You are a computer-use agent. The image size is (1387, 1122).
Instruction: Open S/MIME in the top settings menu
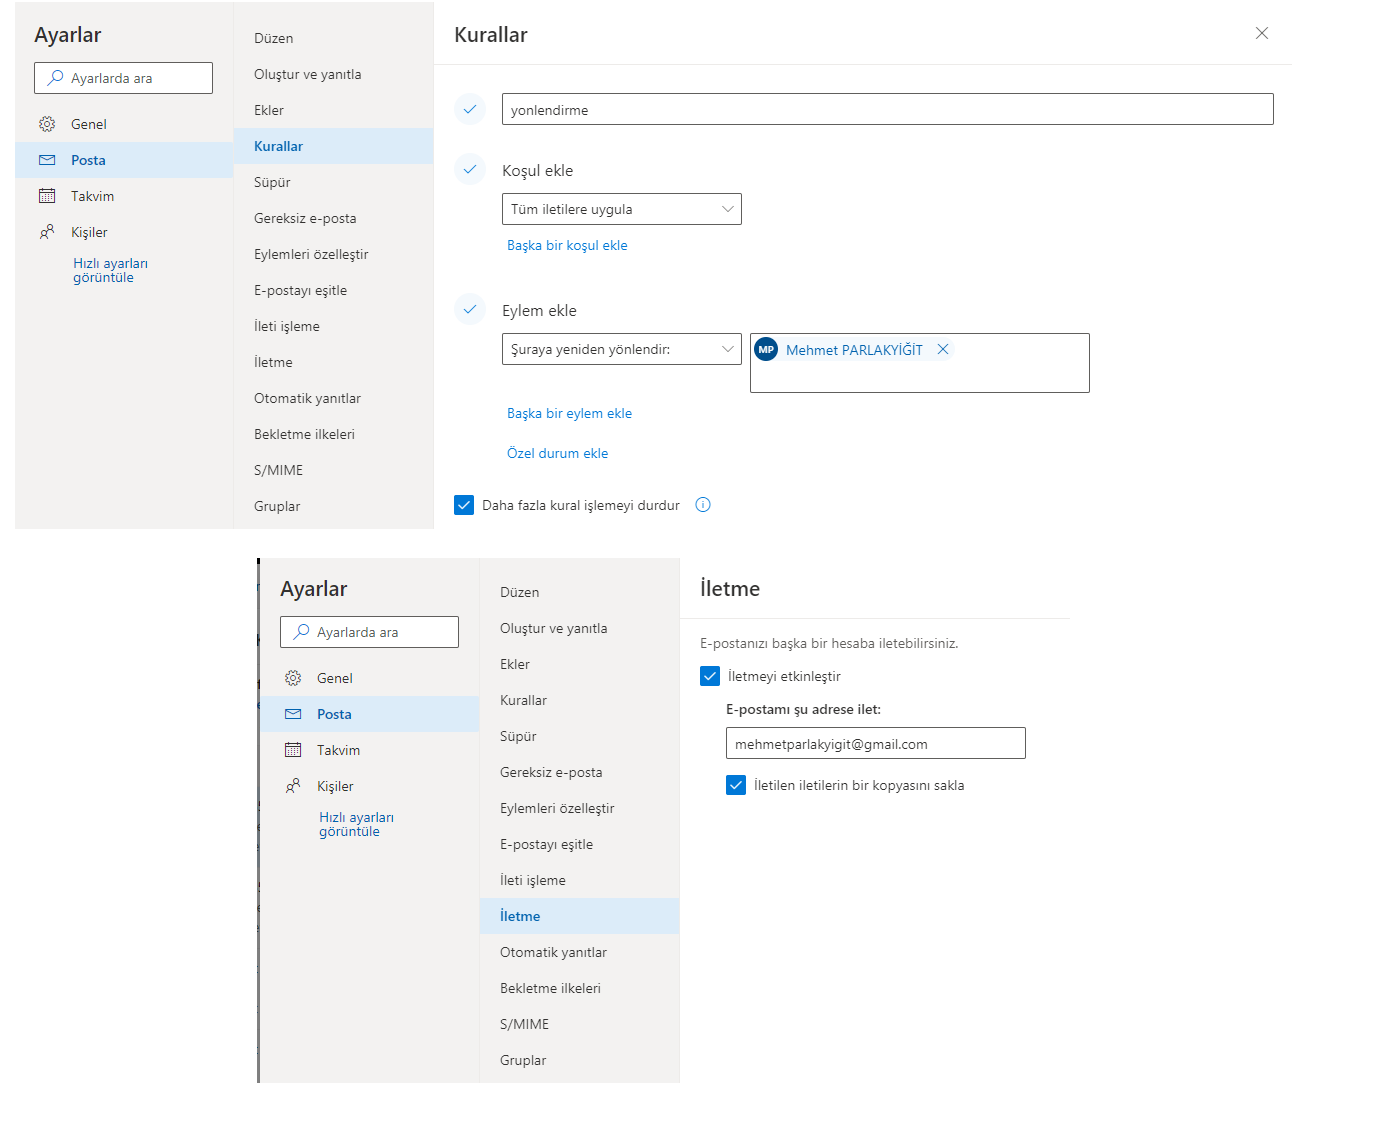click(334, 470)
